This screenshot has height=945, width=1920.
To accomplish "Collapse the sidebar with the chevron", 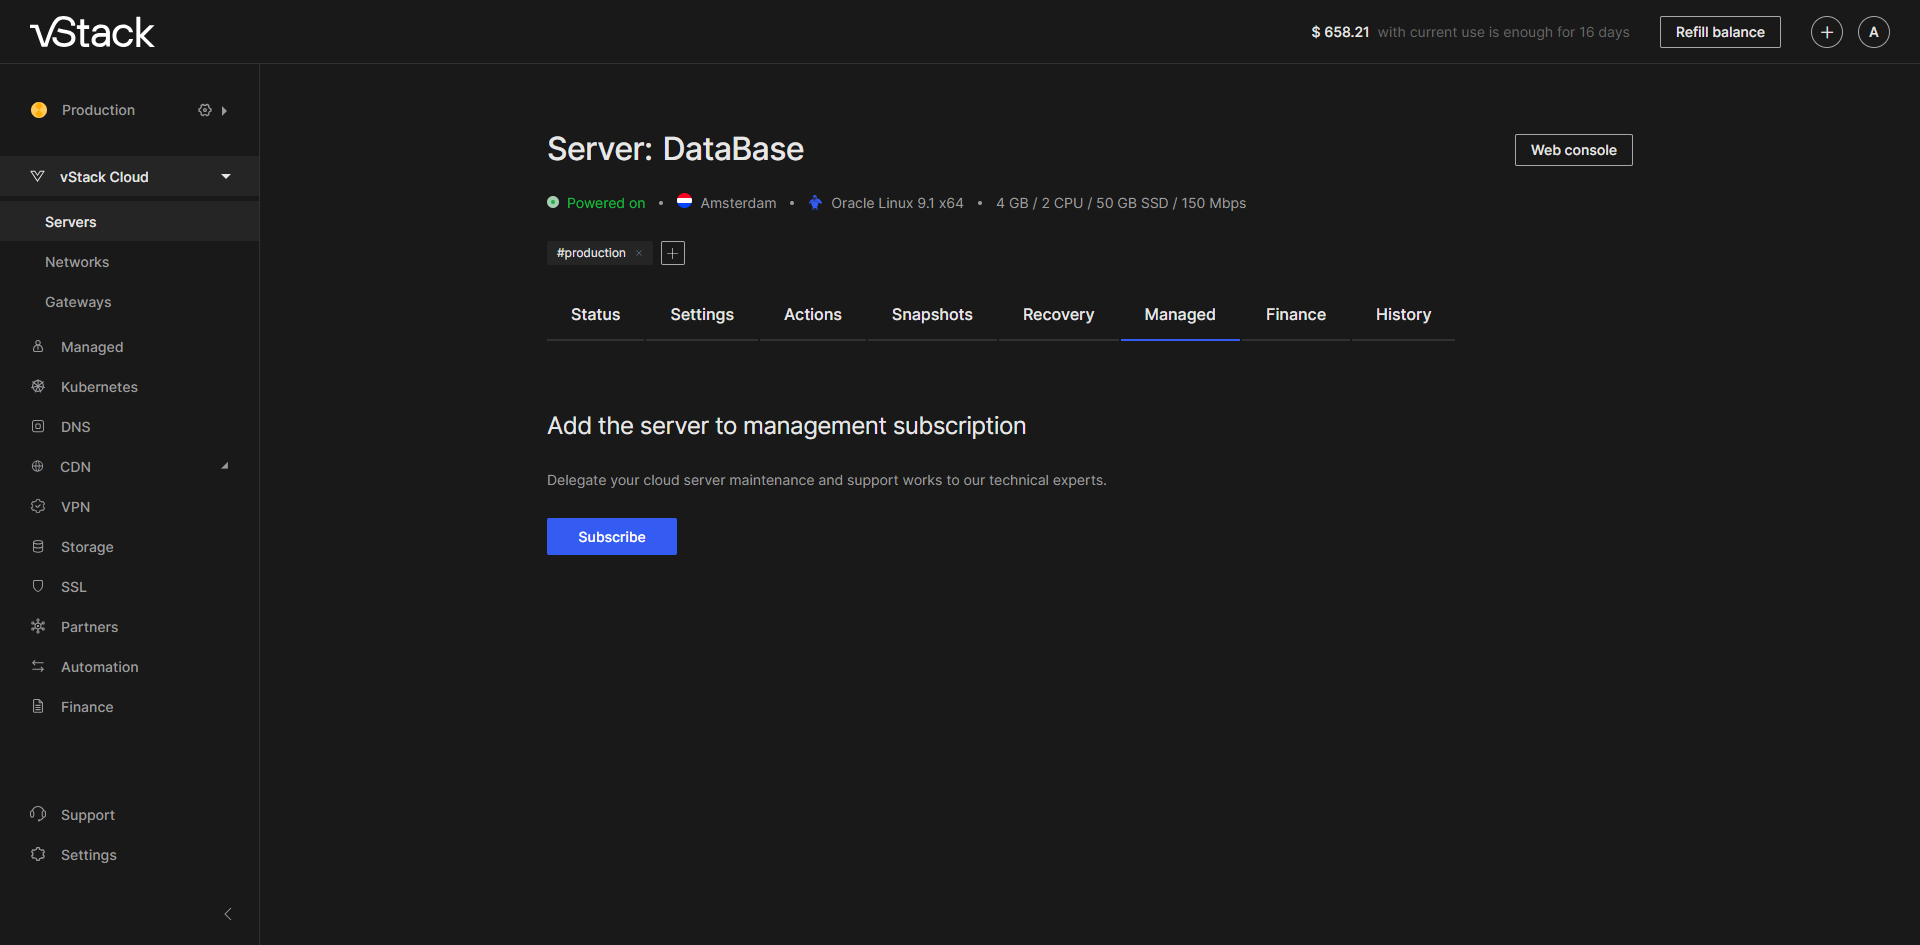I will tap(228, 914).
